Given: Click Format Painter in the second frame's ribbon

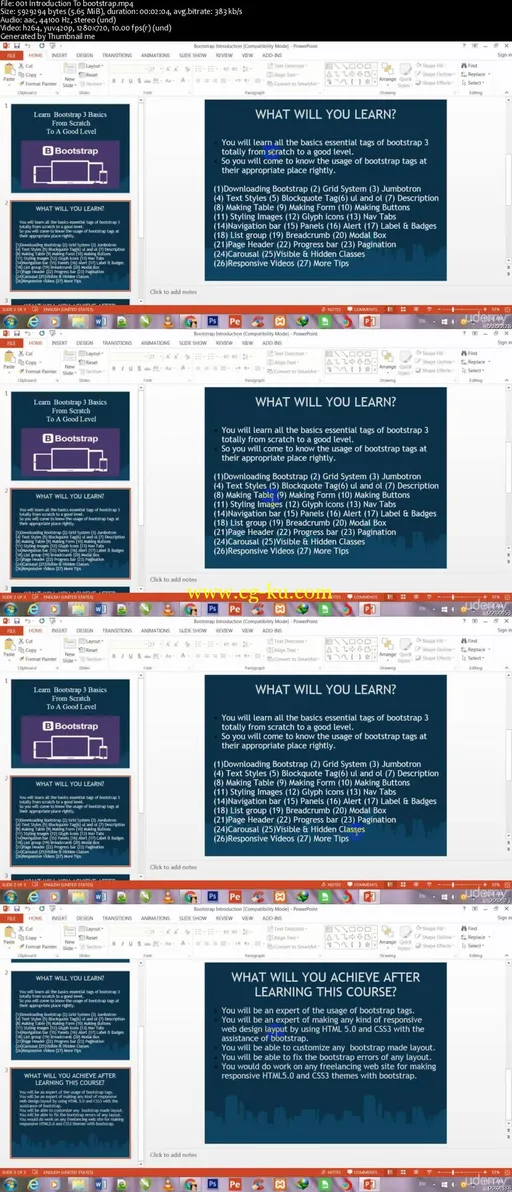Looking at the screenshot, I should (x=37, y=371).
